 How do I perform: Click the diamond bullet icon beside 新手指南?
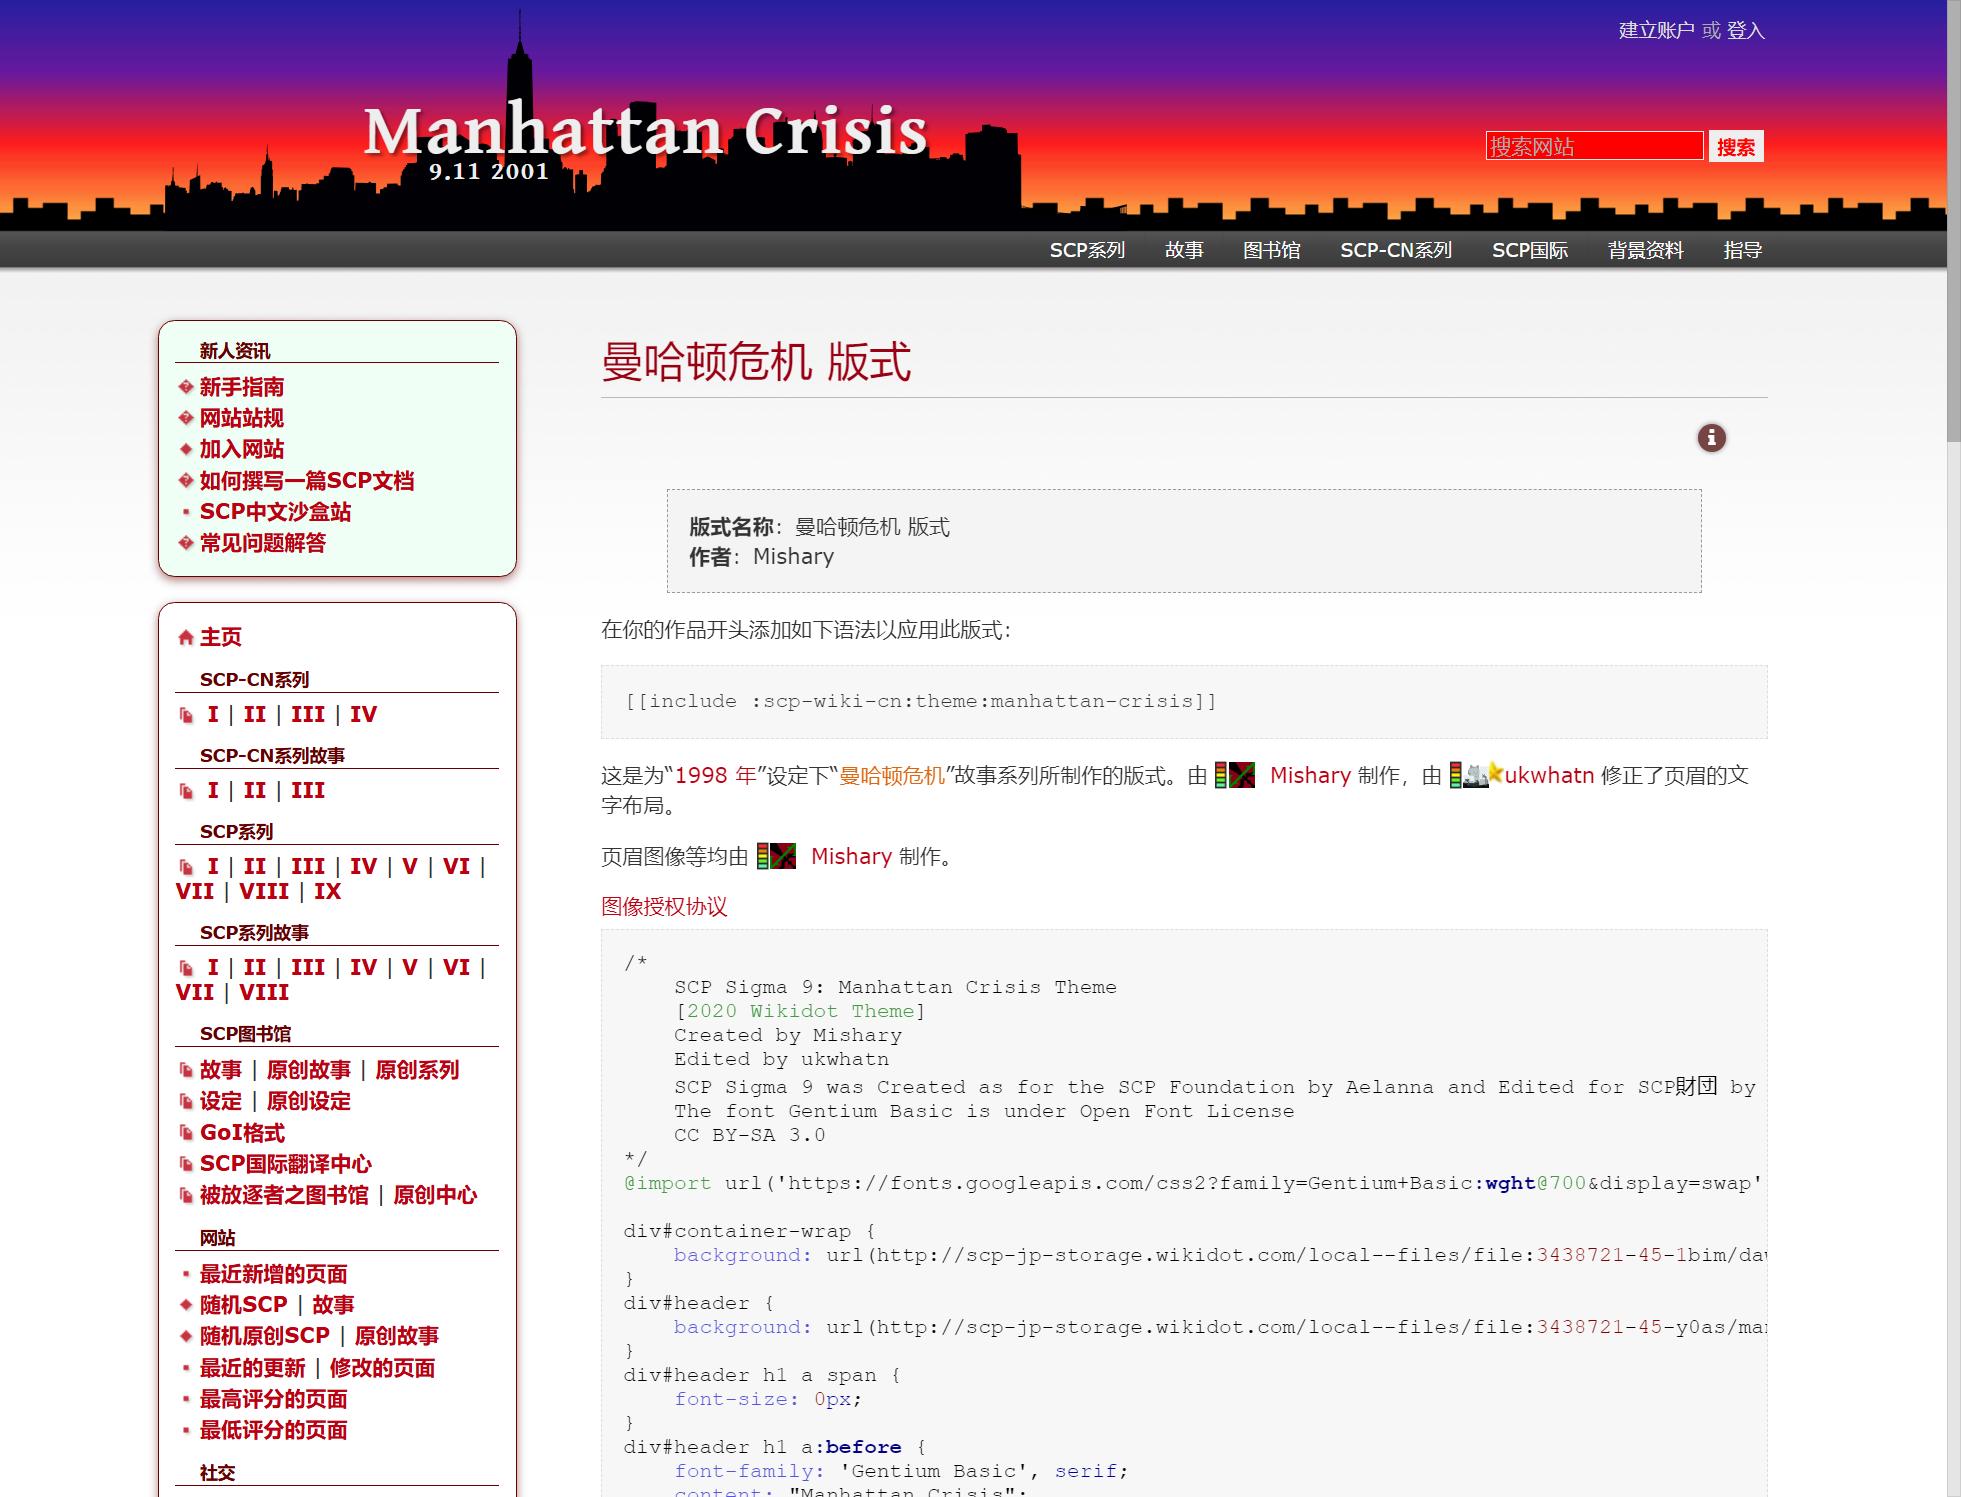pyautogui.click(x=185, y=387)
